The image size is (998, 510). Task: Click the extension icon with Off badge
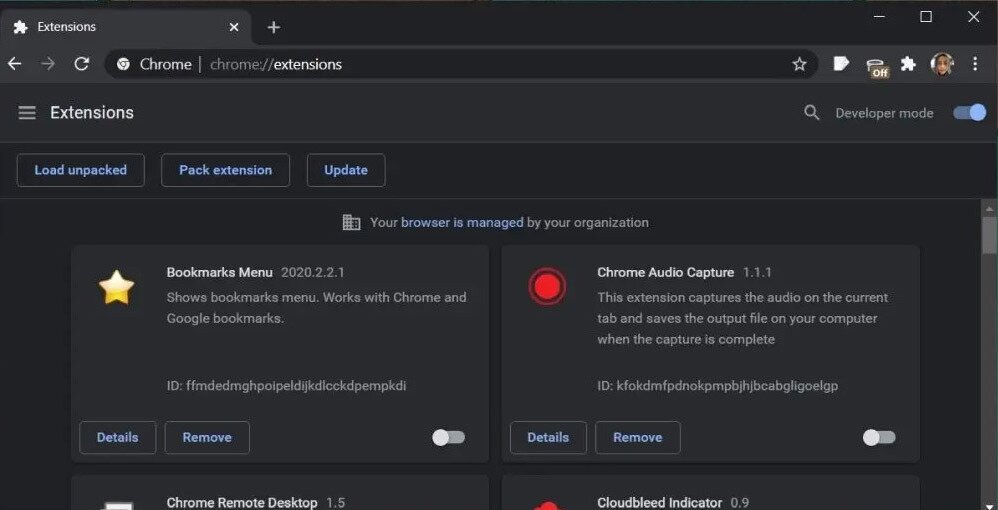click(x=876, y=66)
